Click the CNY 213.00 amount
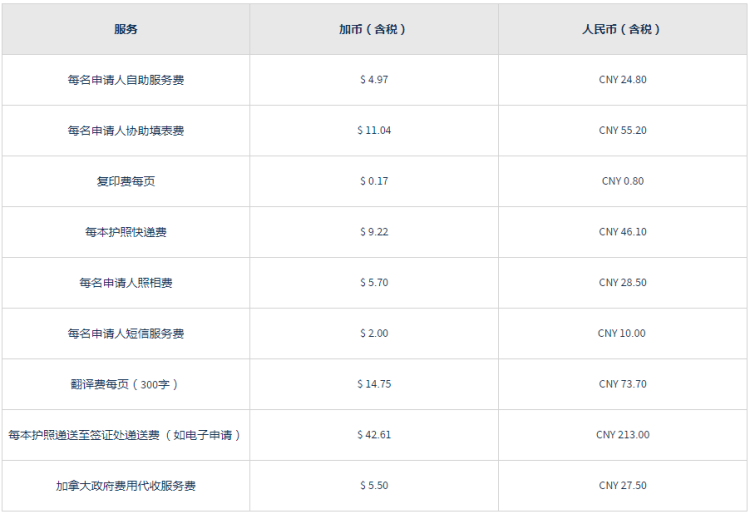 click(623, 435)
